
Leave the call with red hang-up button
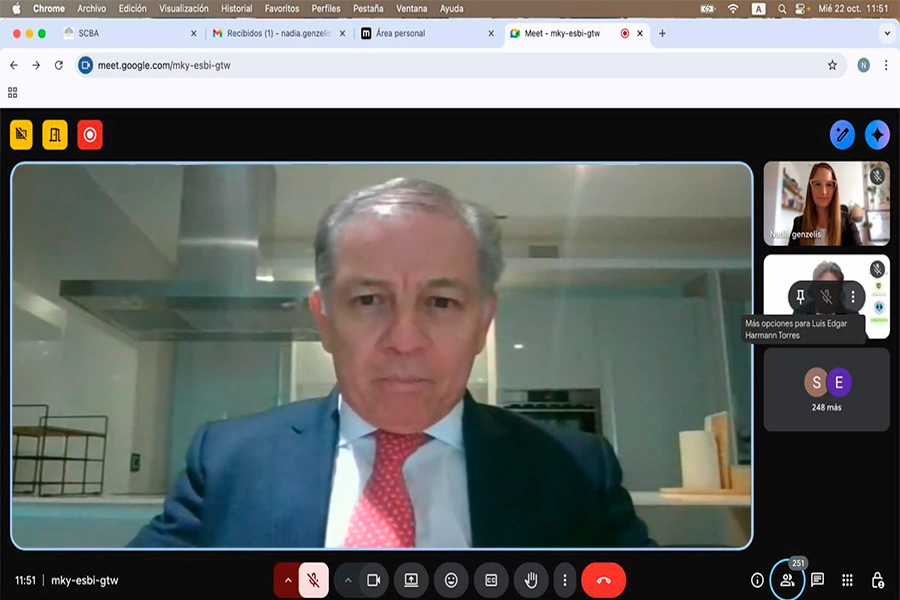tap(603, 580)
